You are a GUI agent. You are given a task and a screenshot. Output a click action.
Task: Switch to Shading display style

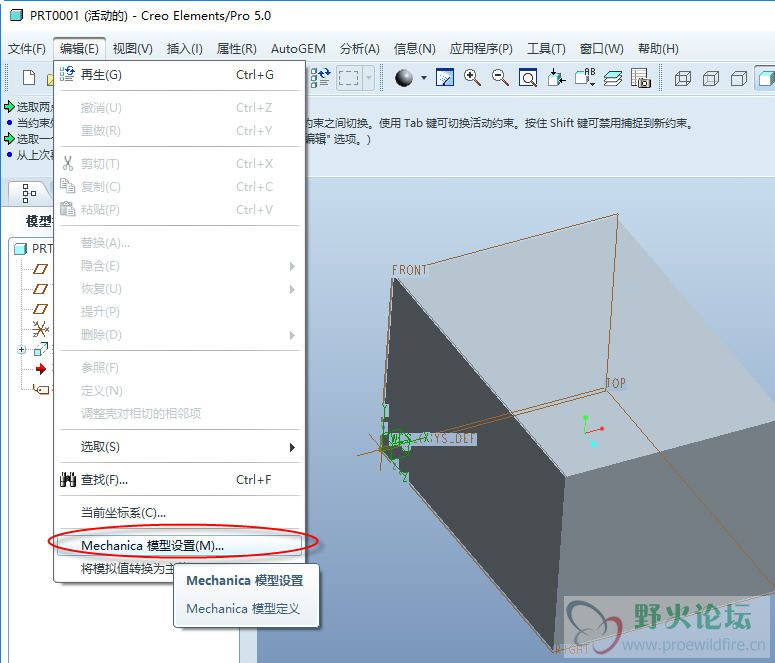(765, 78)
